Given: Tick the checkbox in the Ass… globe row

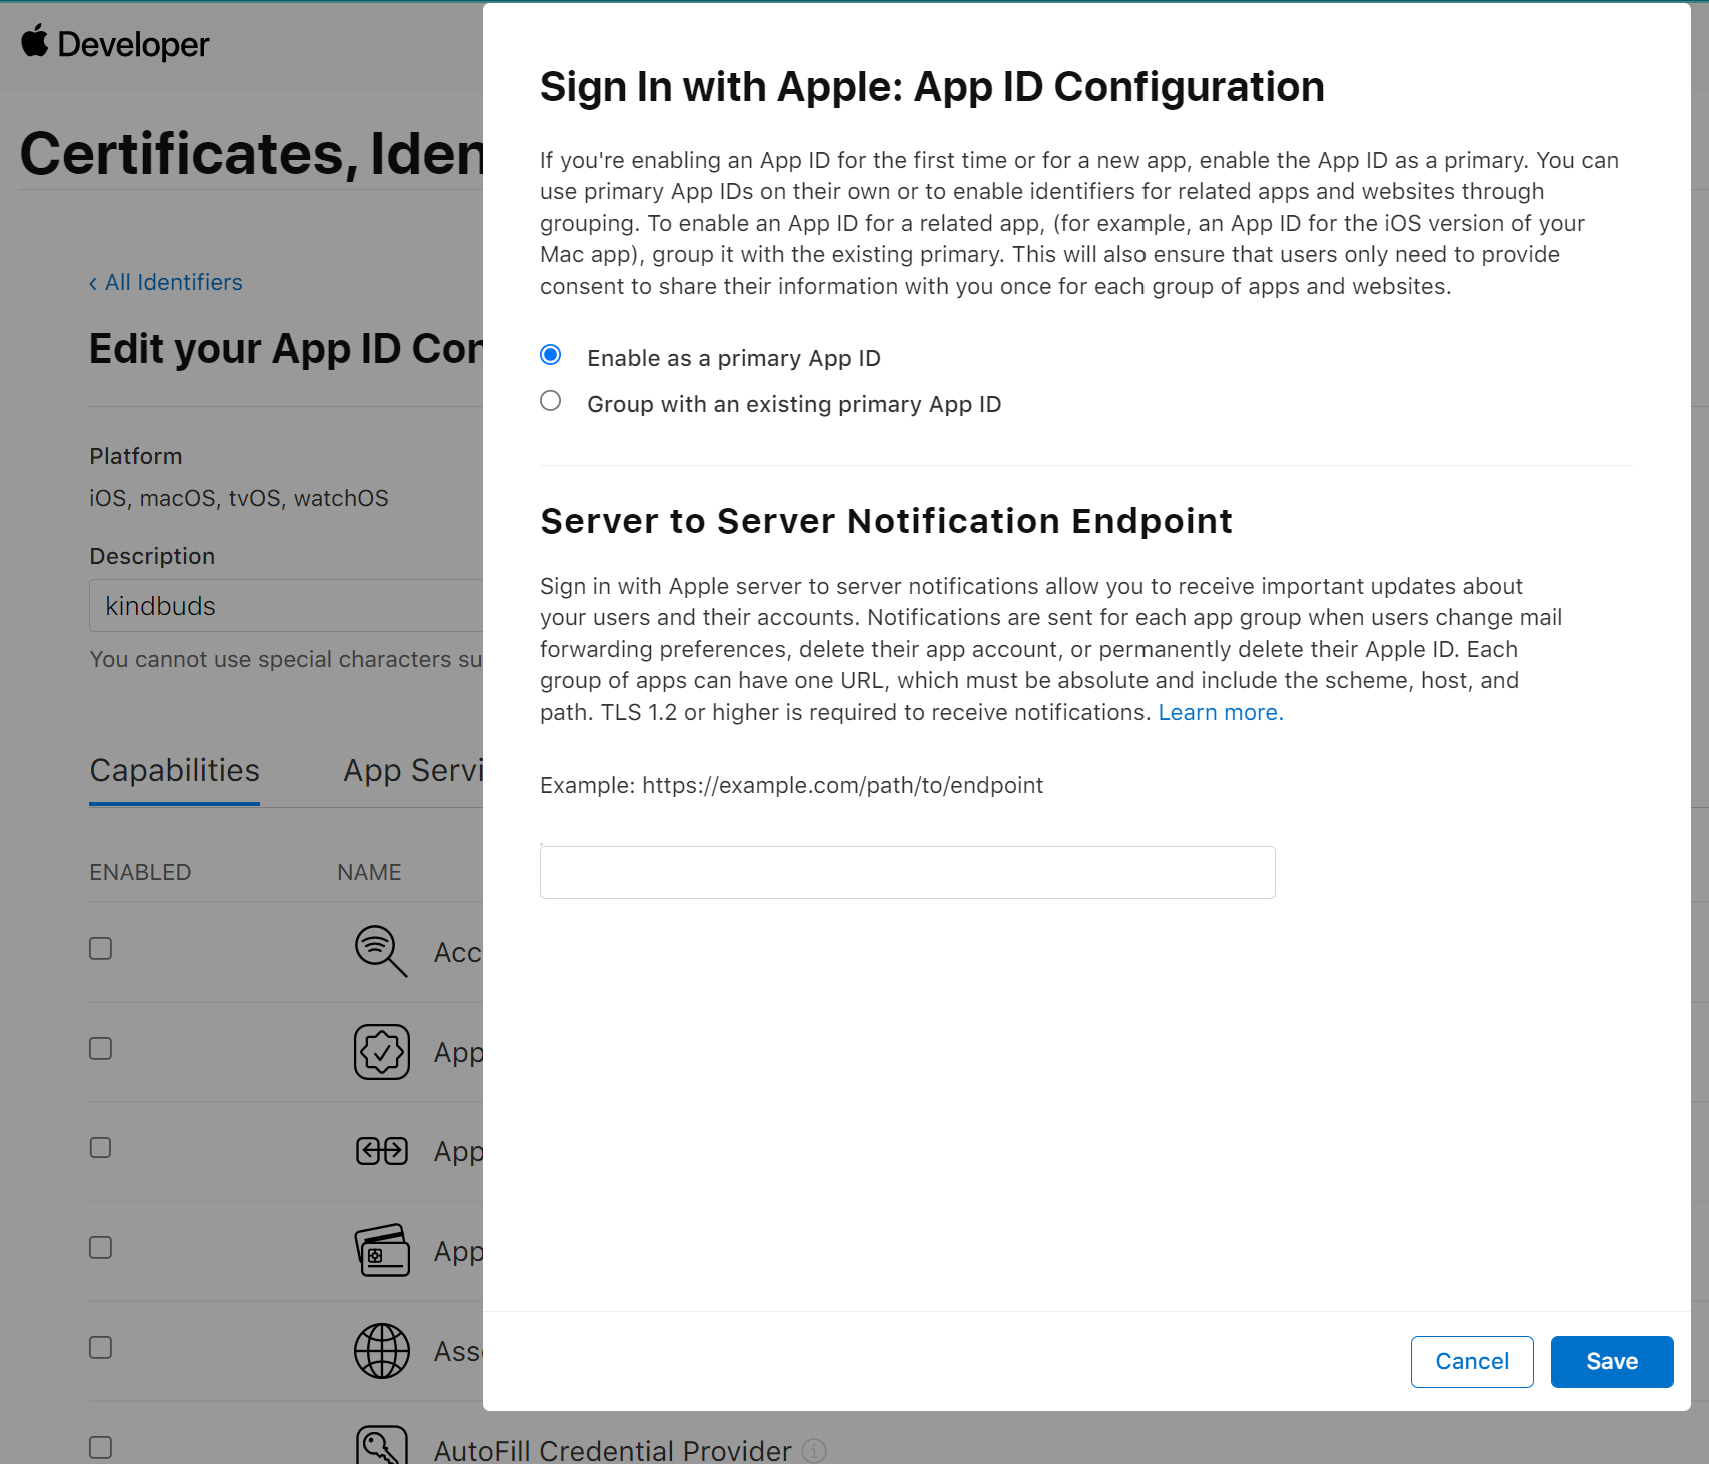Looking at the screenshot, I should [x=100, y=1347].
